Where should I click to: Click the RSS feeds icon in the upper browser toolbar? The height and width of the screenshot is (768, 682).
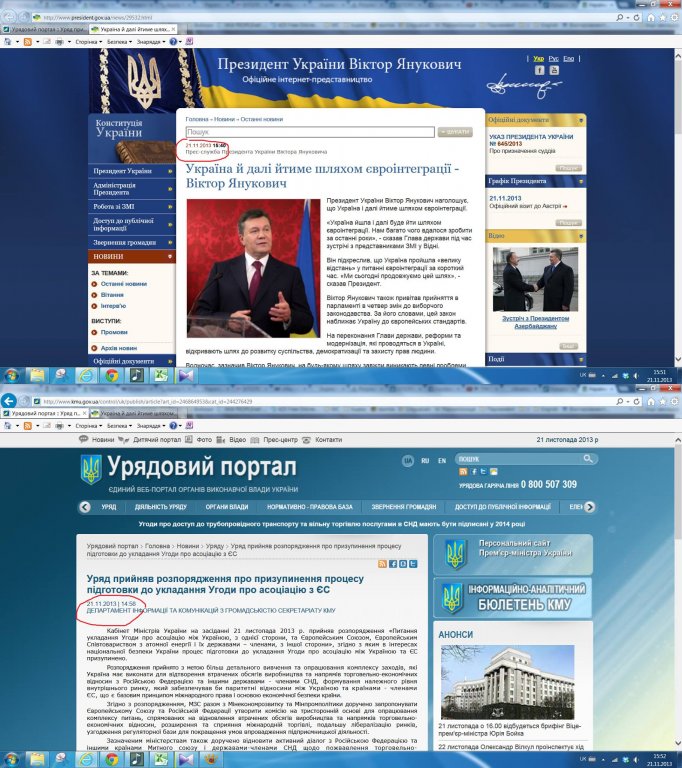[27, 42]
